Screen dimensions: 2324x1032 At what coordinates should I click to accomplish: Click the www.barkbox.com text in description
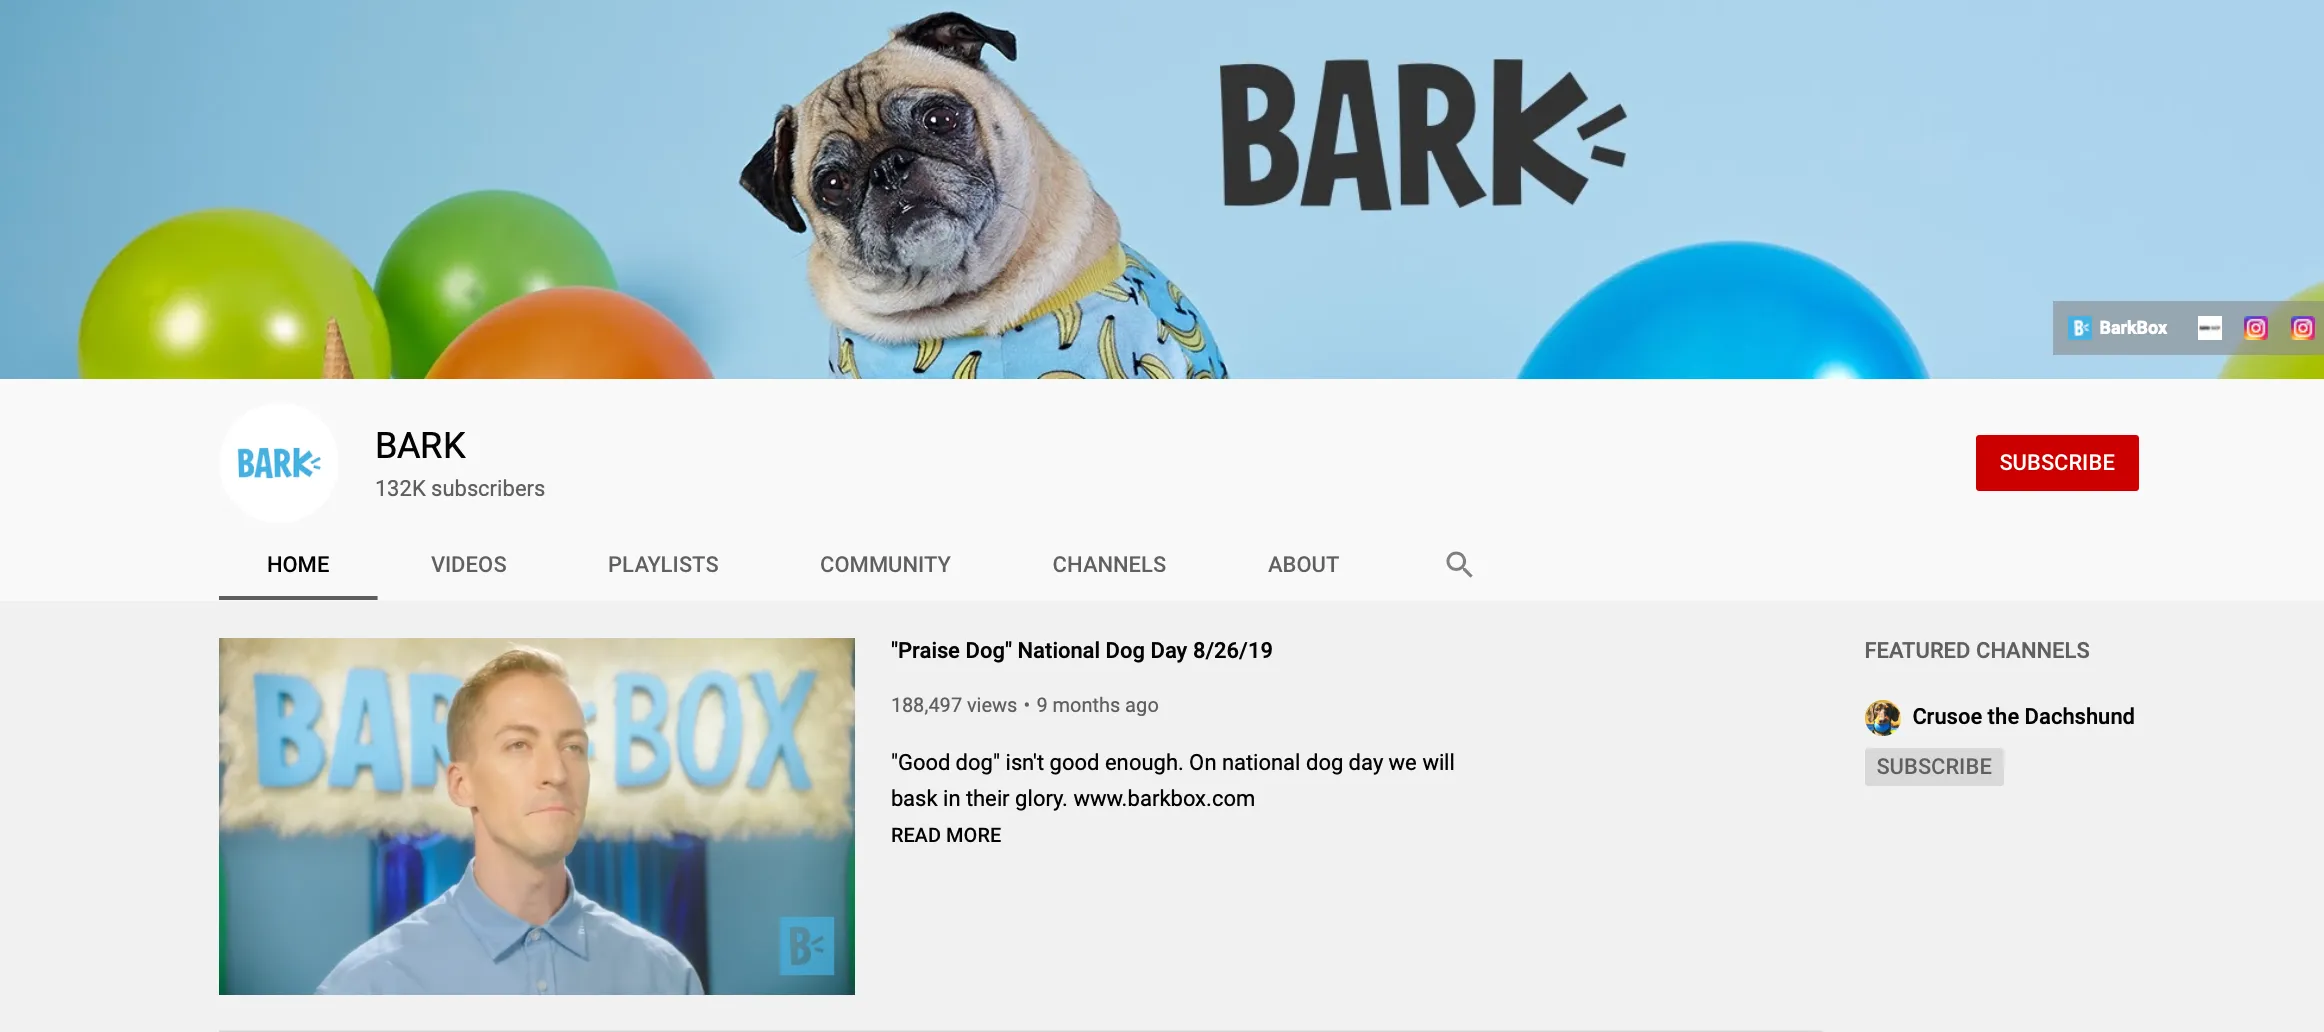coord(1164,799)
